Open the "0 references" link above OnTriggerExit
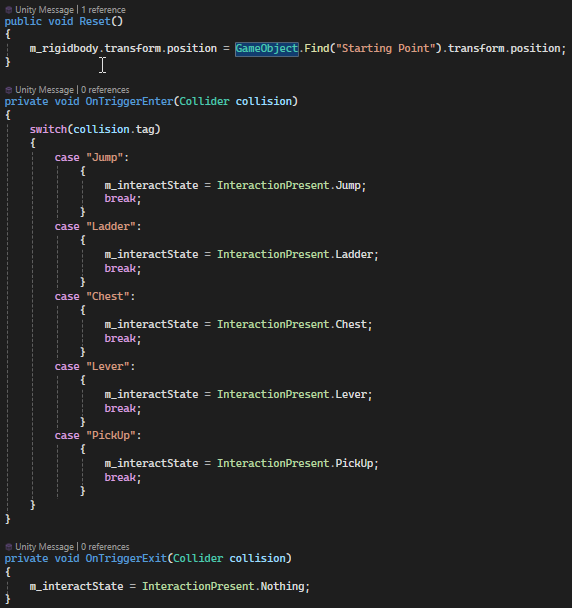572x608 pixels. click(x=105, y=547)
